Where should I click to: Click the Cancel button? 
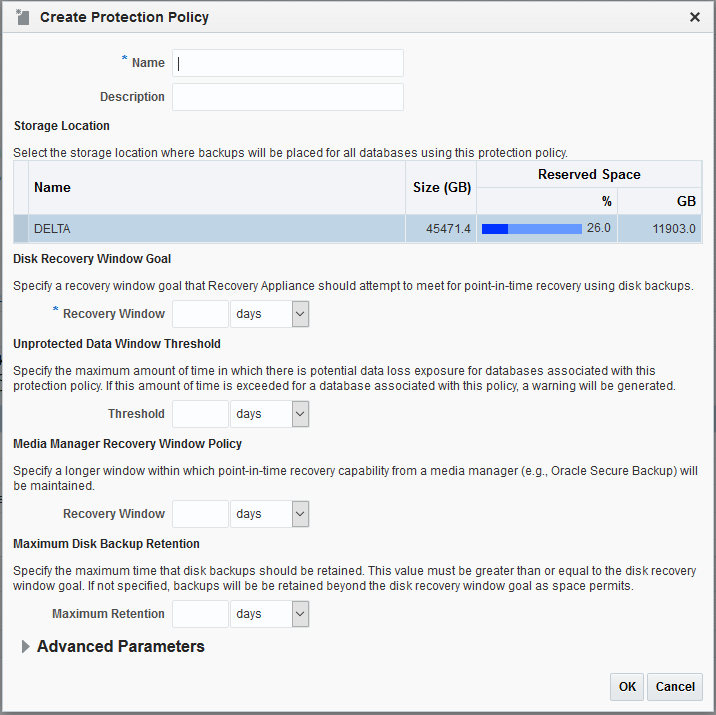click(675, 687)
